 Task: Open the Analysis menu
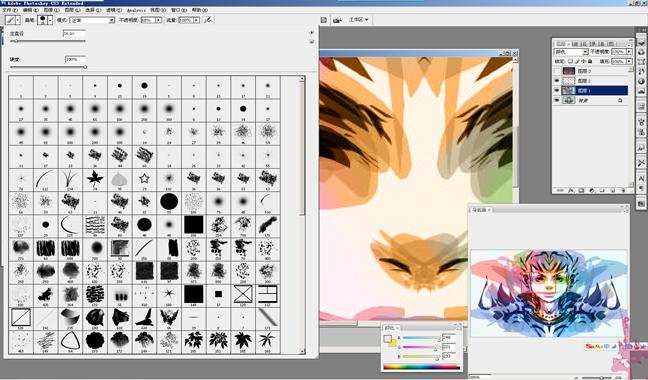tap(136, 10)
